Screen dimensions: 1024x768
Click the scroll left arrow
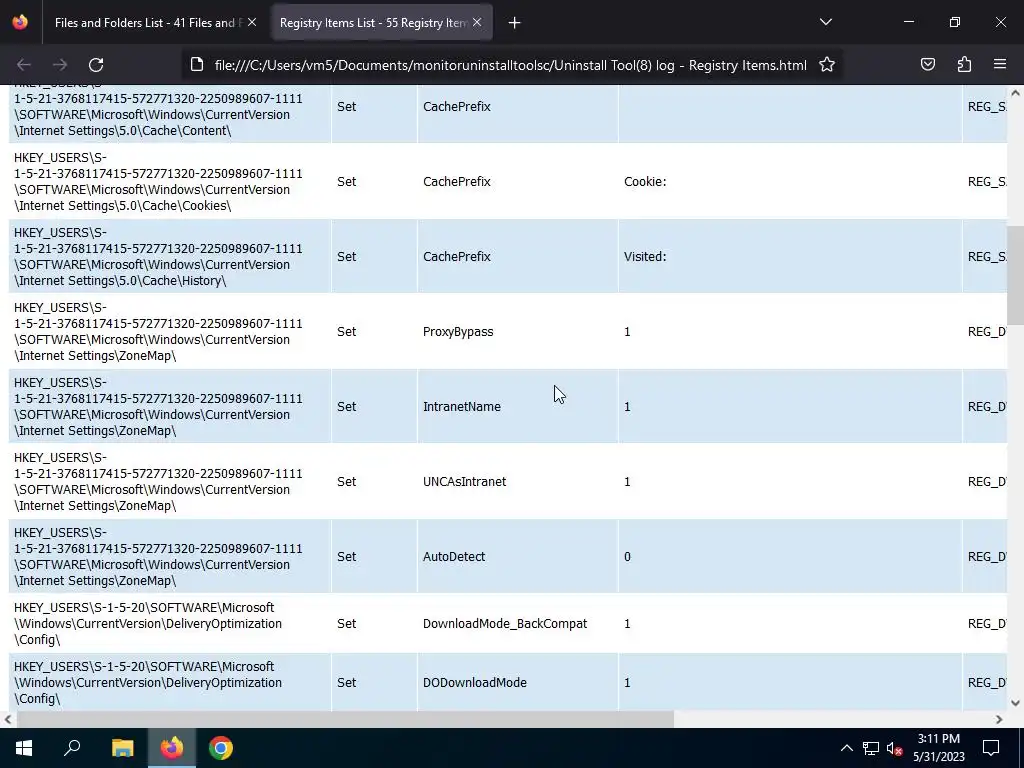[x=8, y=719]
